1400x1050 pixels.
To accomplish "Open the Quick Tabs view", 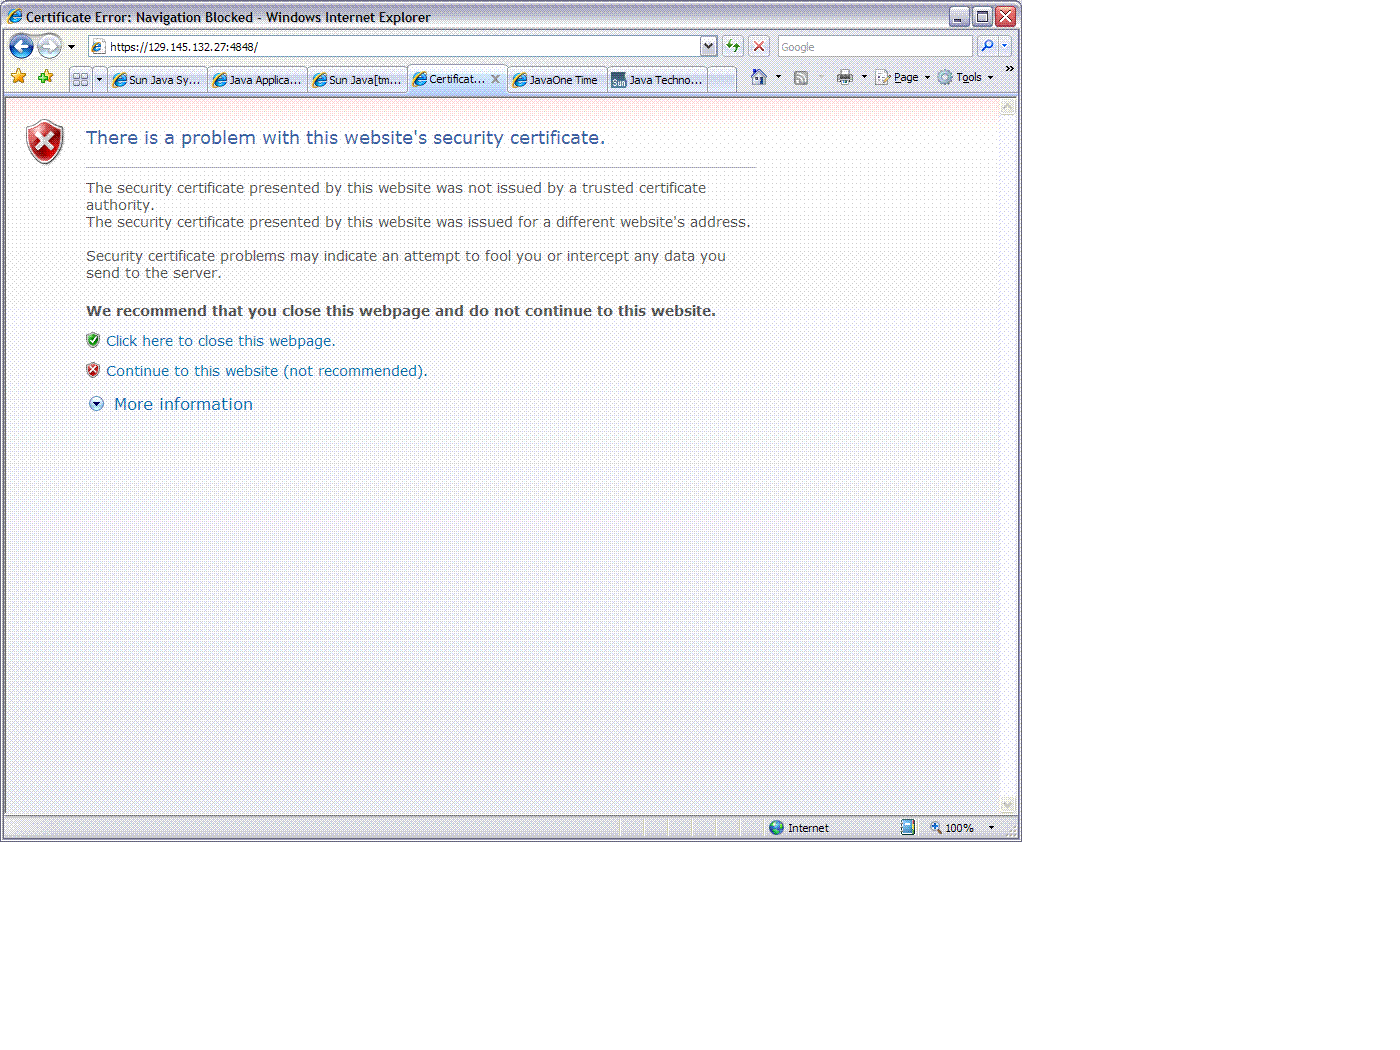I will click(81, 79).
